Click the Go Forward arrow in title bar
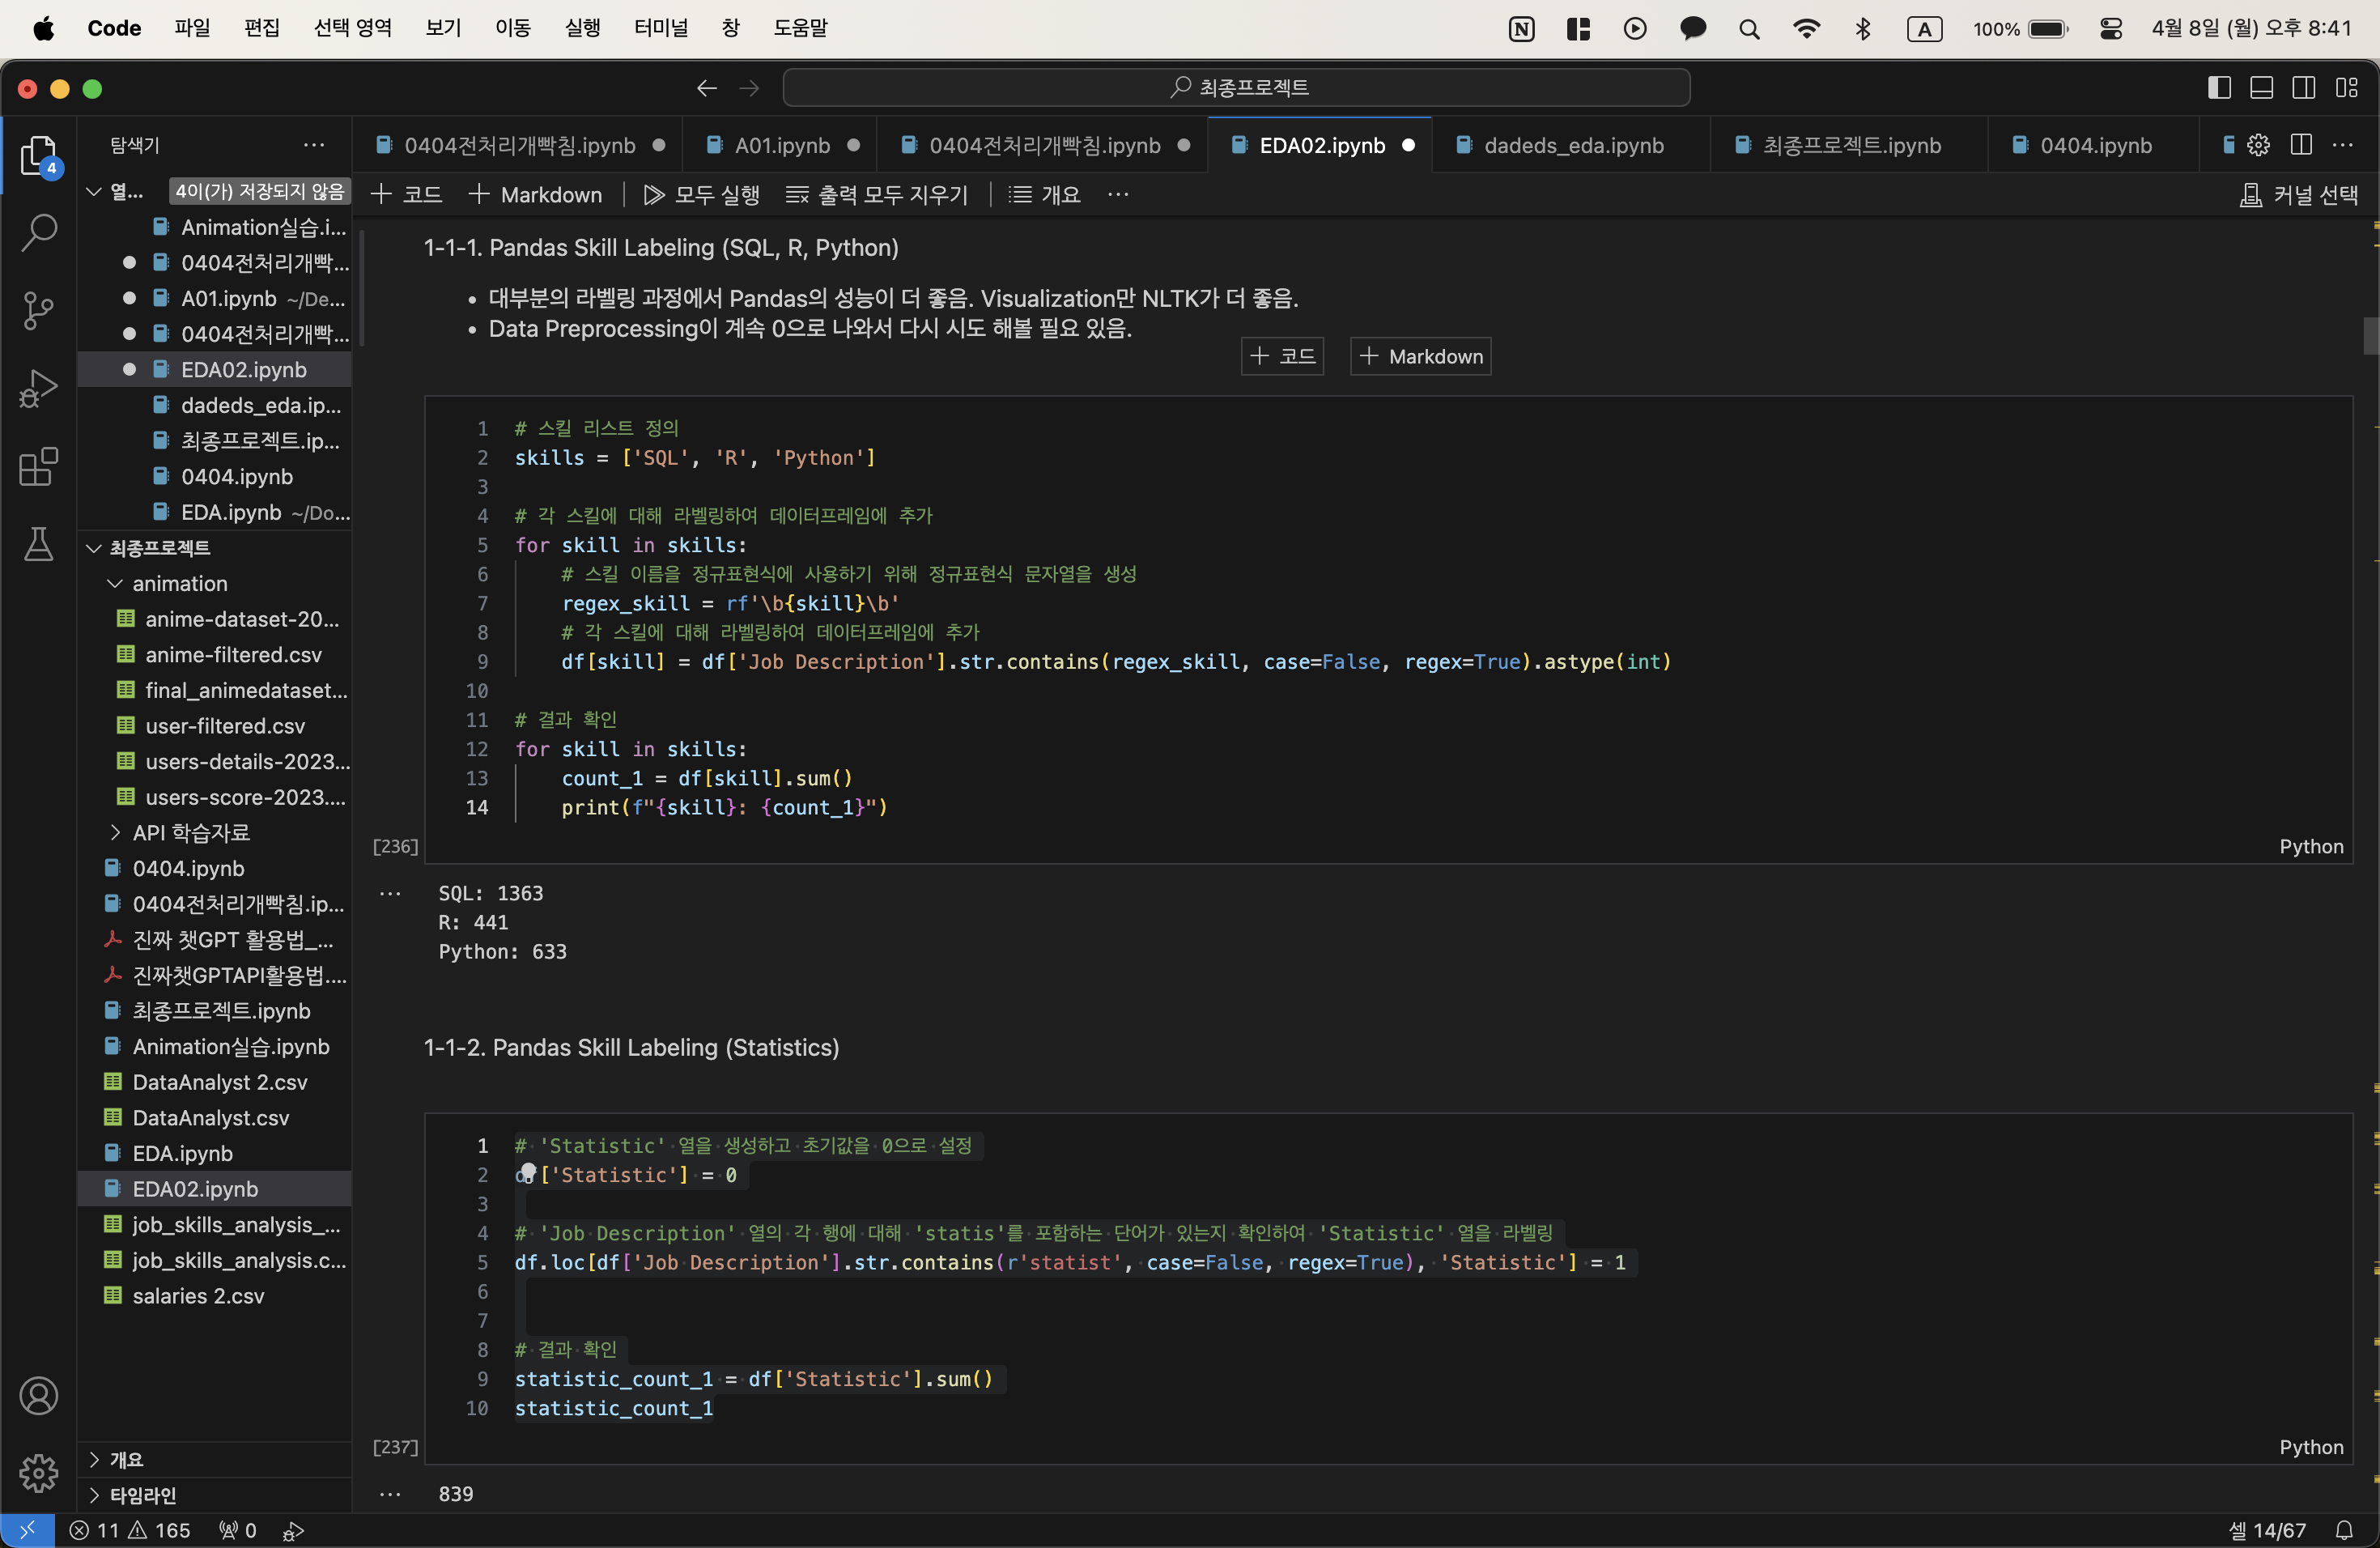 click(749, 88)
